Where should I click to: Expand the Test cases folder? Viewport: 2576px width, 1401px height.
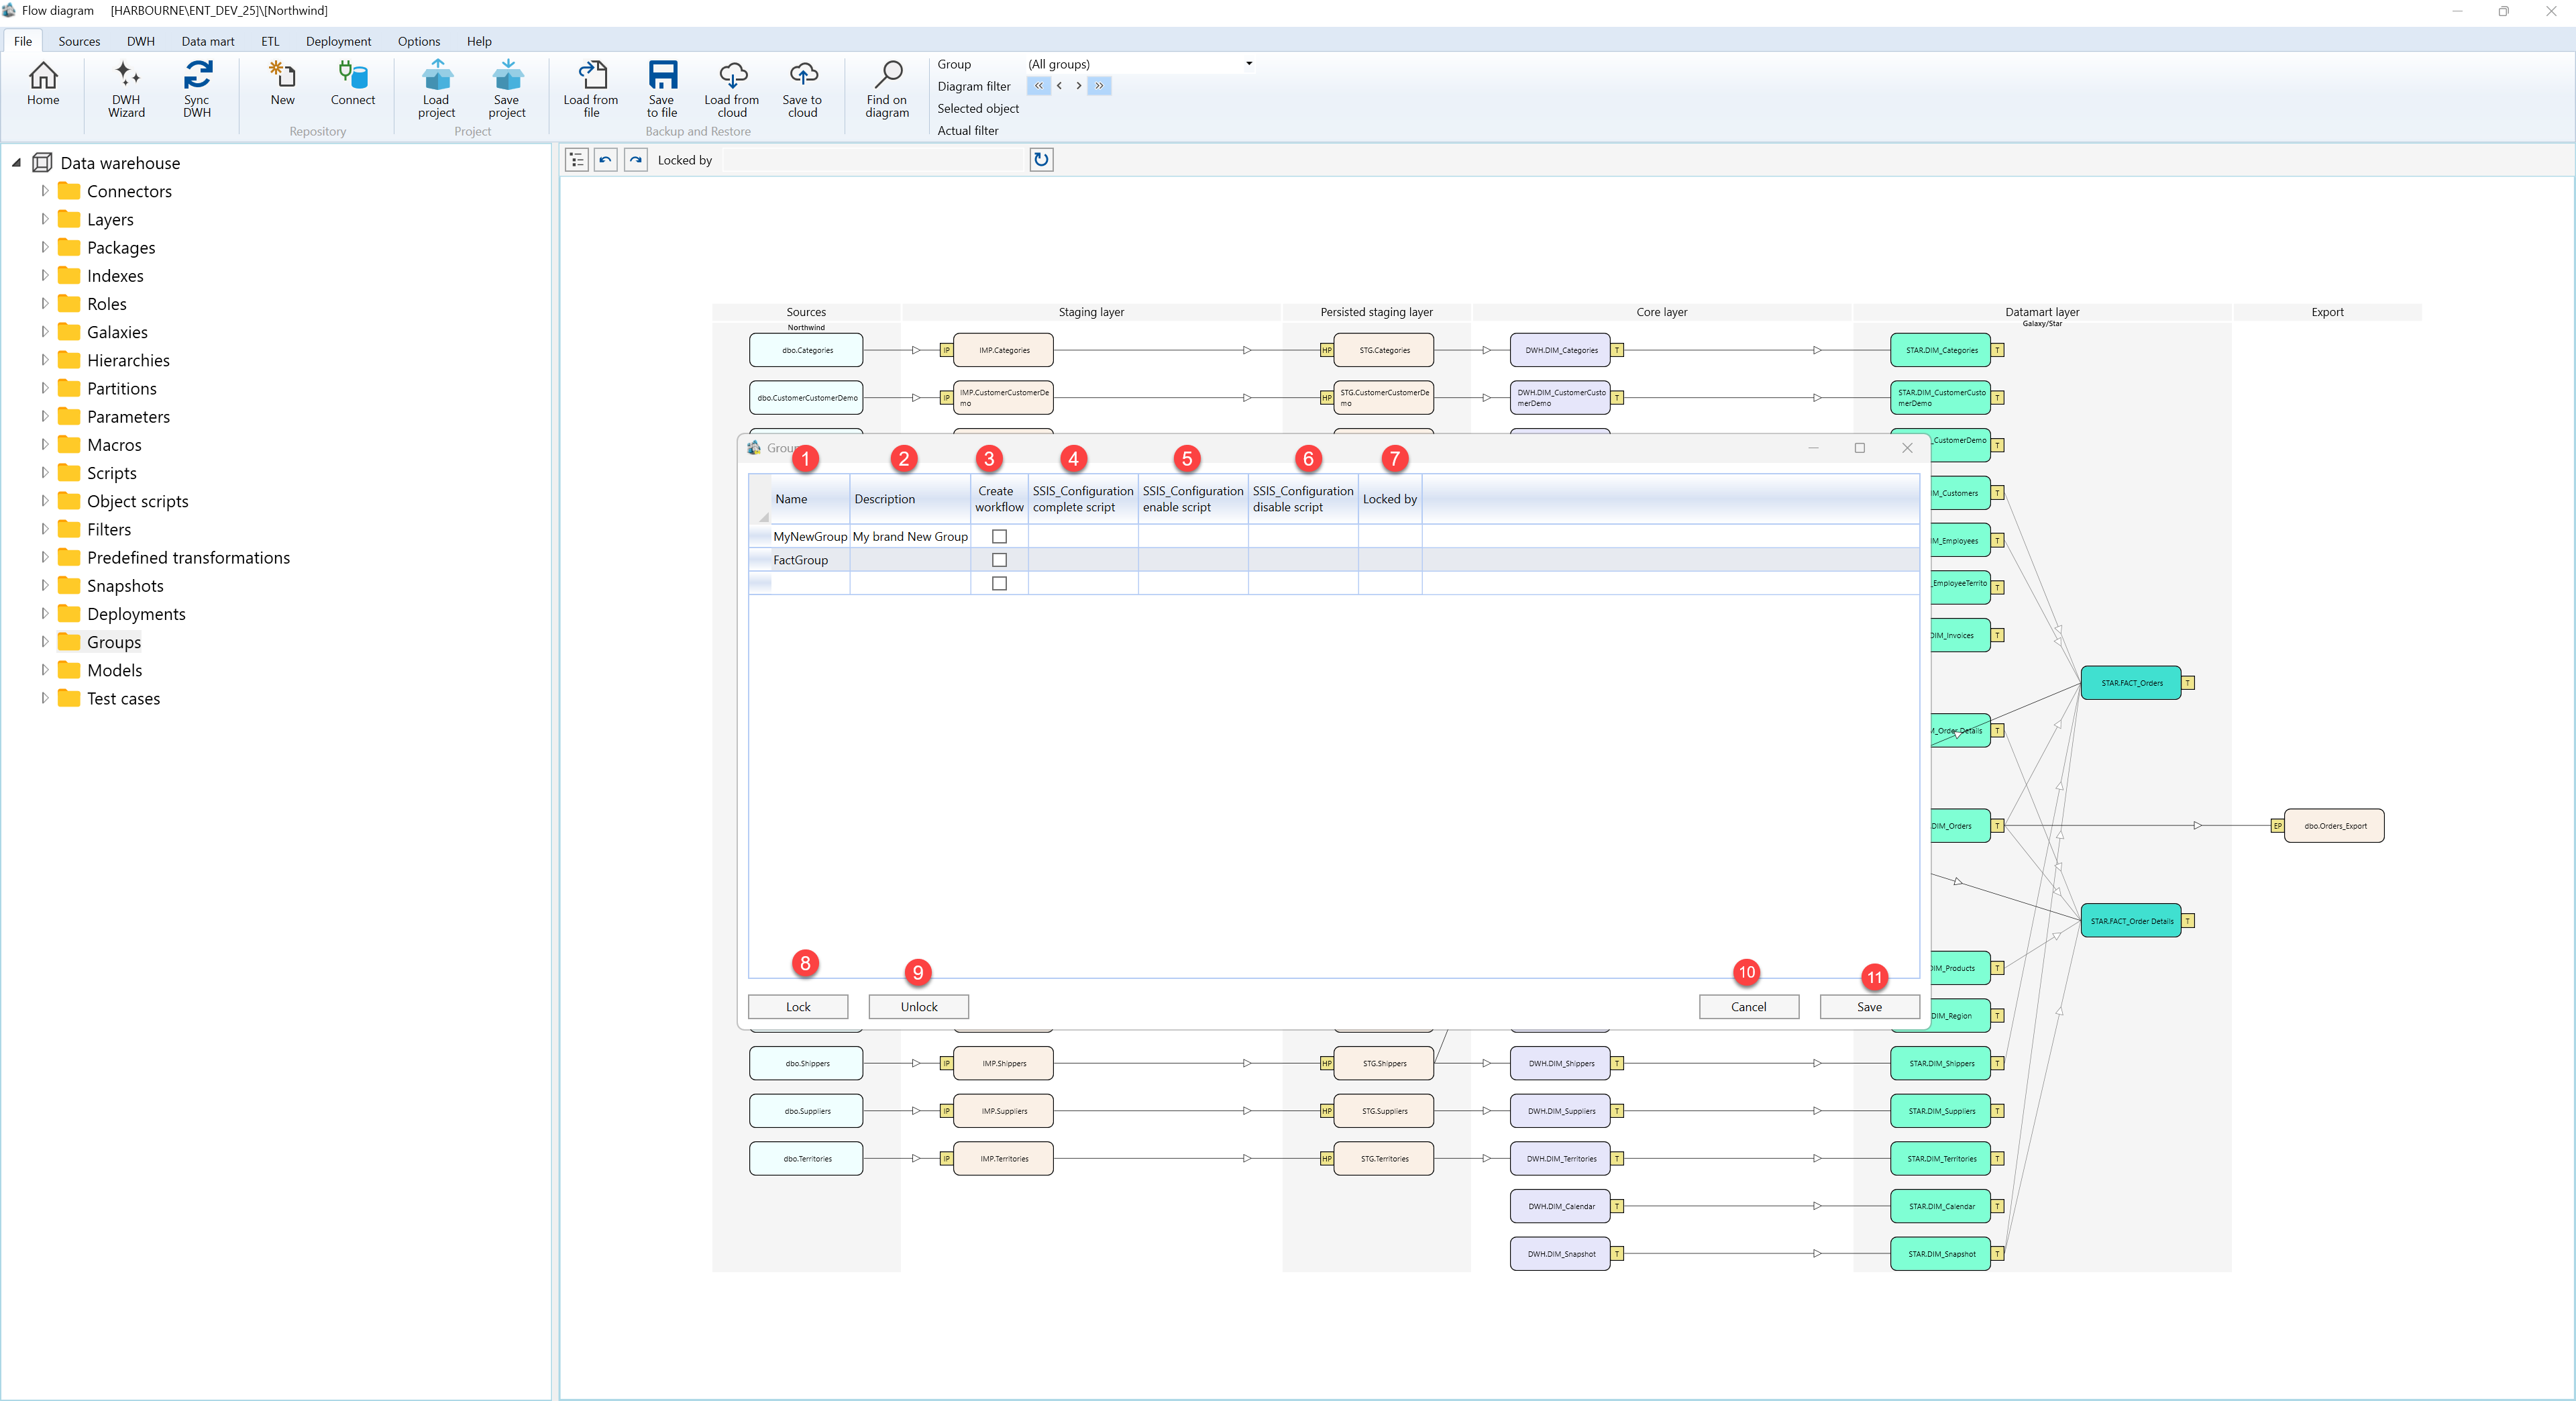click(x=44, y=697)
